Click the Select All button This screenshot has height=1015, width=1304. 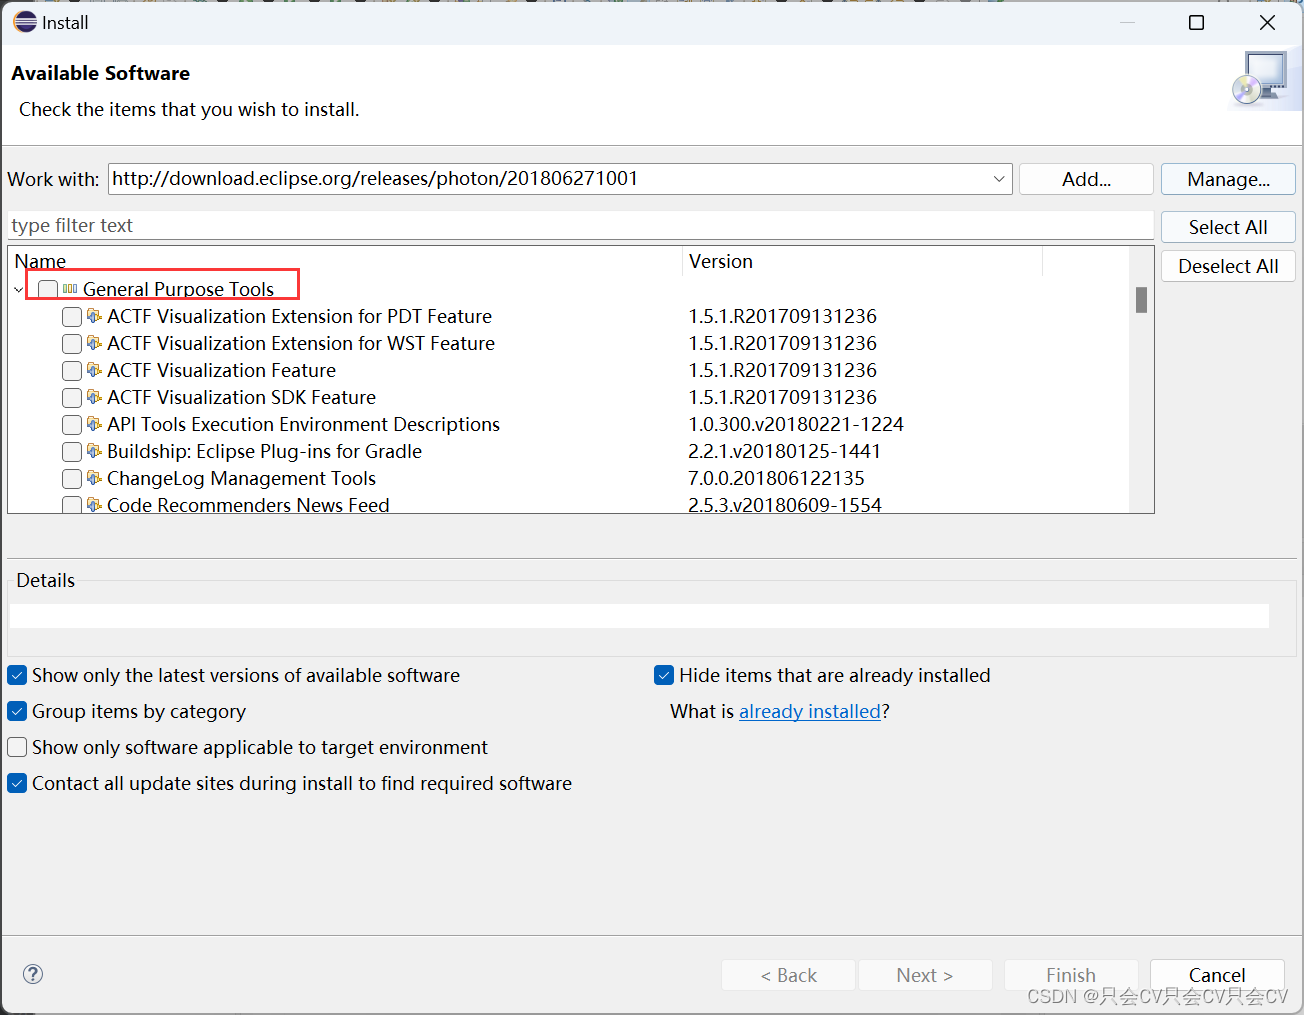coord(1227,227)
